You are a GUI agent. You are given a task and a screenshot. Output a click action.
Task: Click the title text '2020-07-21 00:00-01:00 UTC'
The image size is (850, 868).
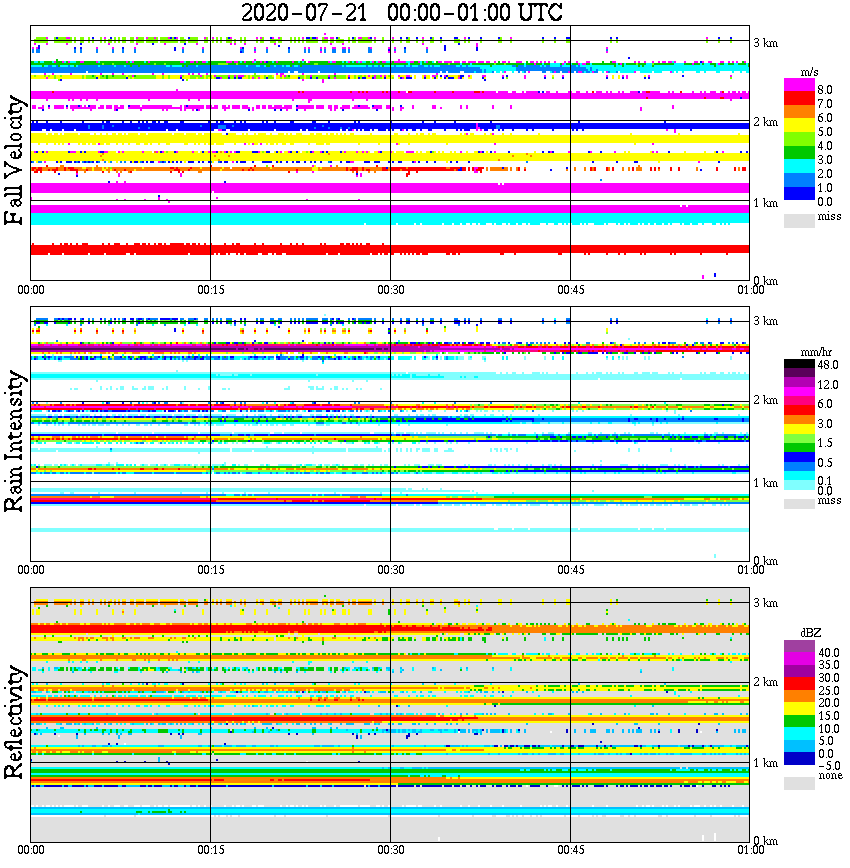click(402, 12)
